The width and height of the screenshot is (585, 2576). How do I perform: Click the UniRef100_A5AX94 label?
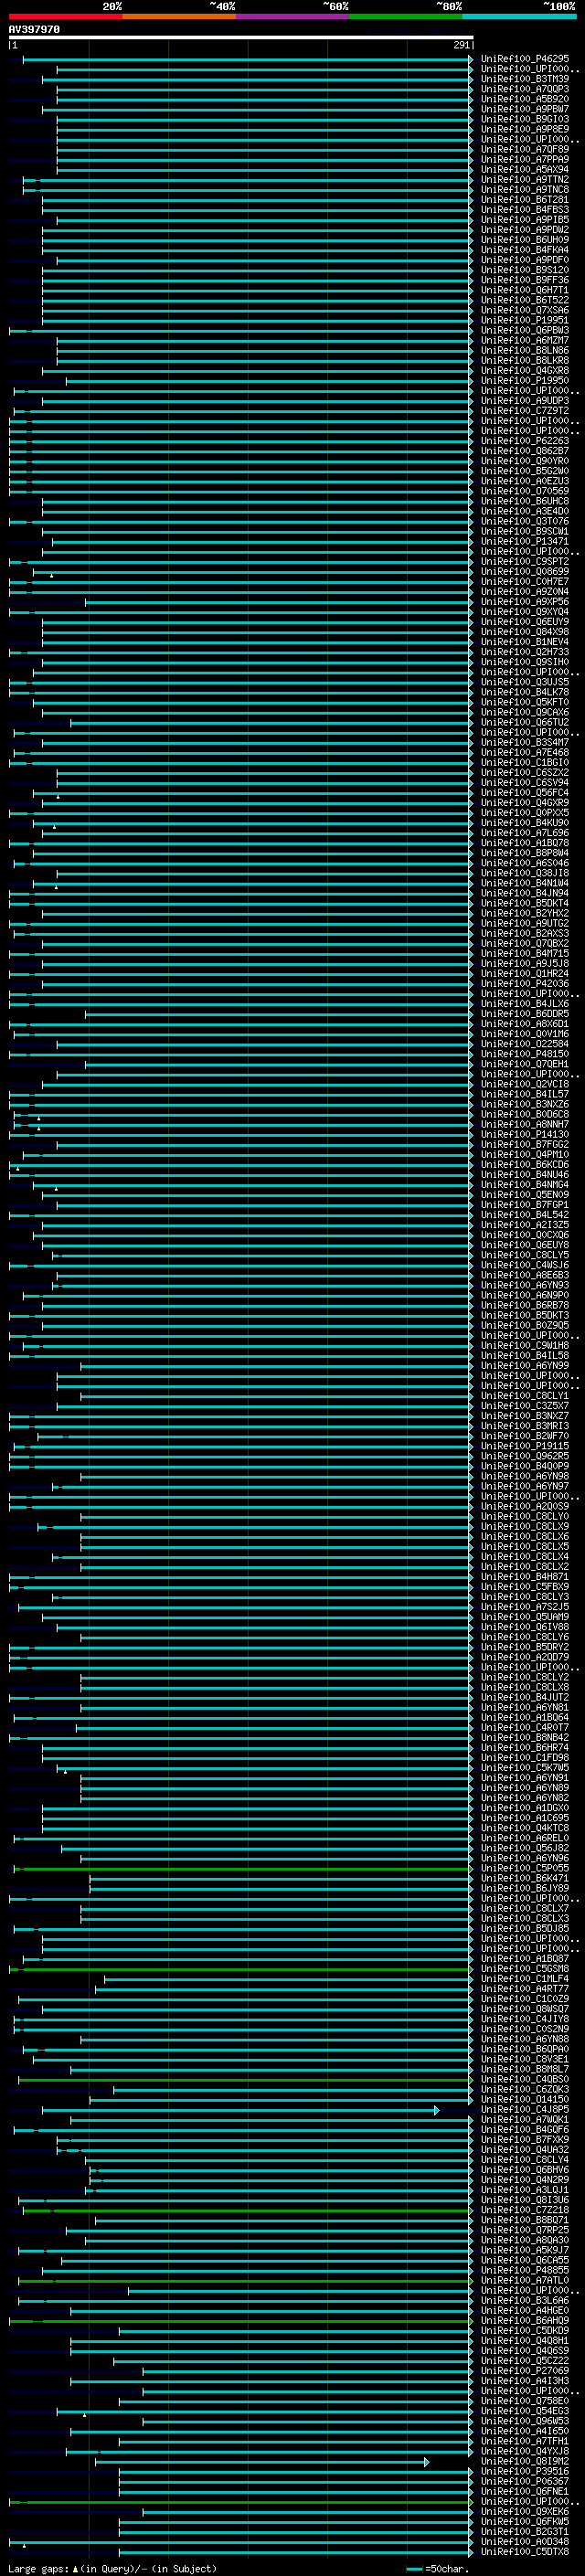pos(524,169)
